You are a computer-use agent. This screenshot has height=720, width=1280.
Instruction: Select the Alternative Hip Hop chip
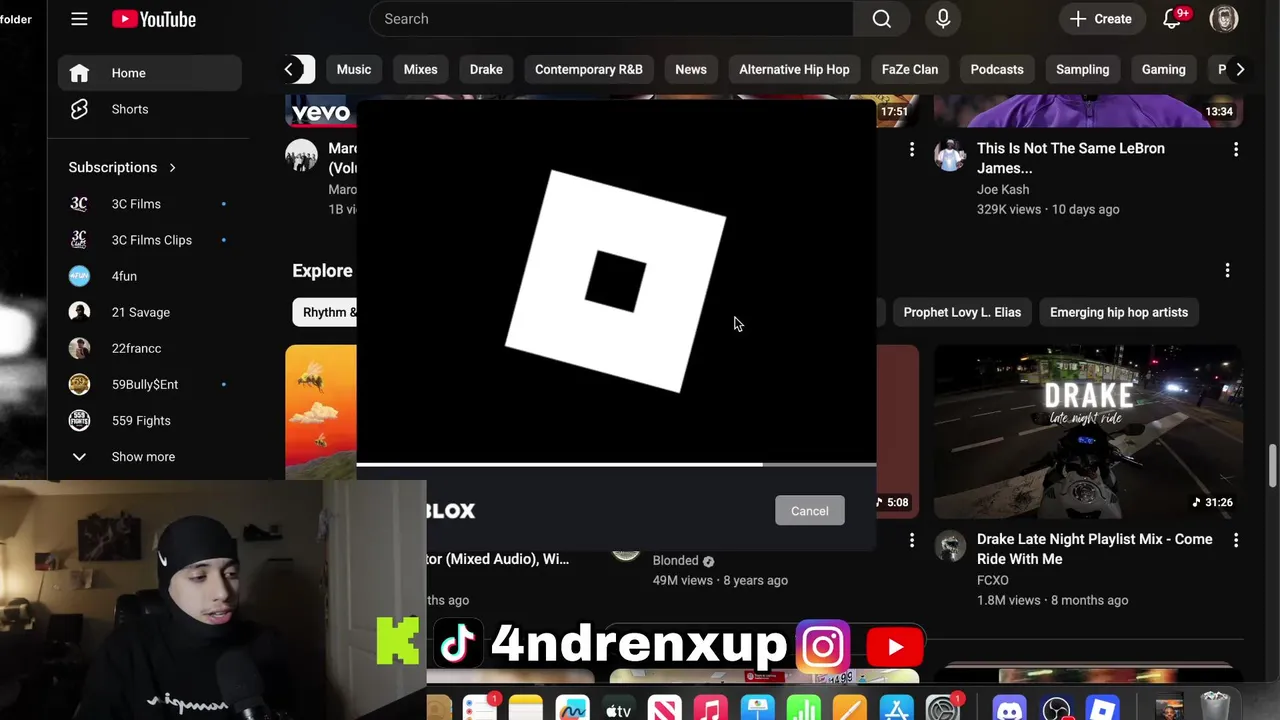coord(794,69)
